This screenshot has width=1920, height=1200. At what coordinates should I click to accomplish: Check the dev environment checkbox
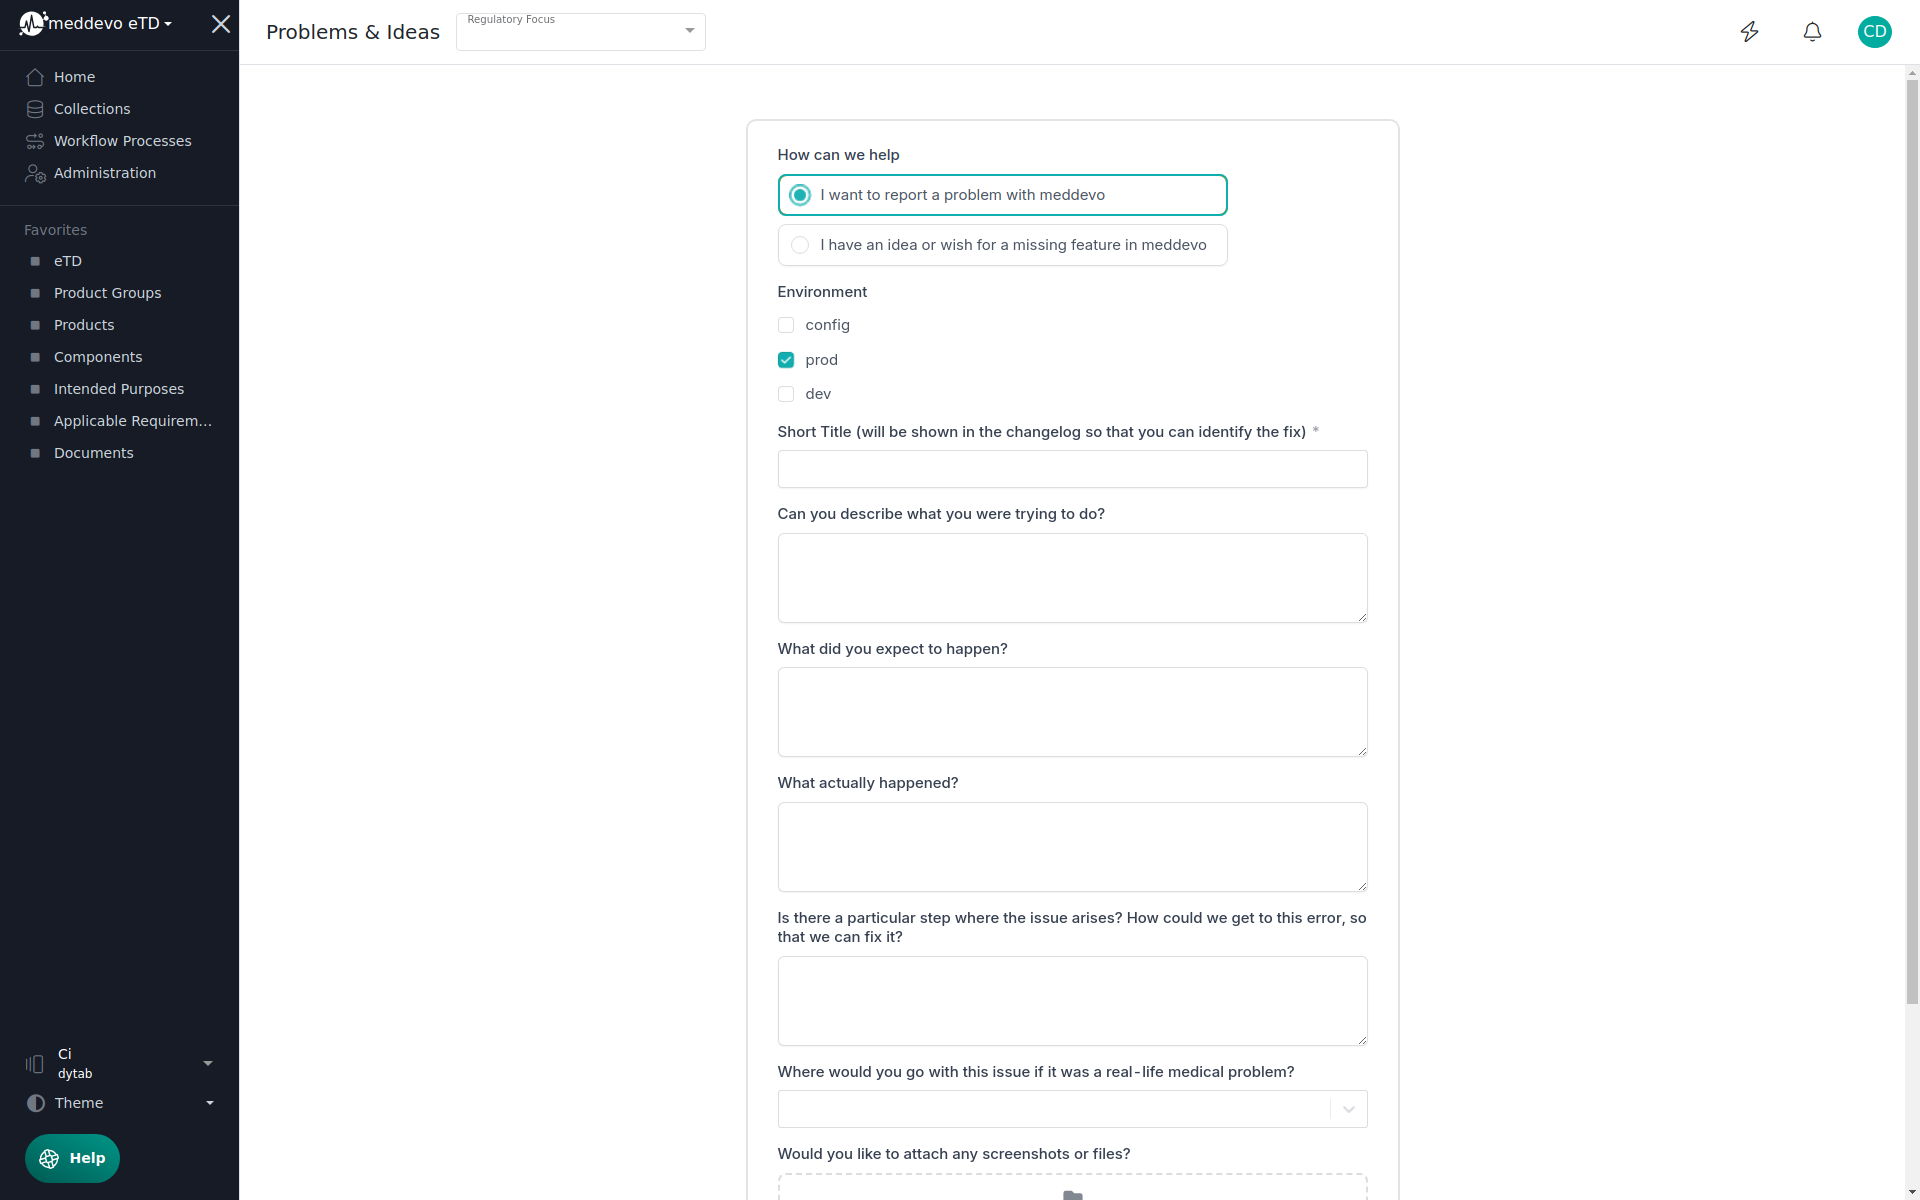tap(786, 394)
